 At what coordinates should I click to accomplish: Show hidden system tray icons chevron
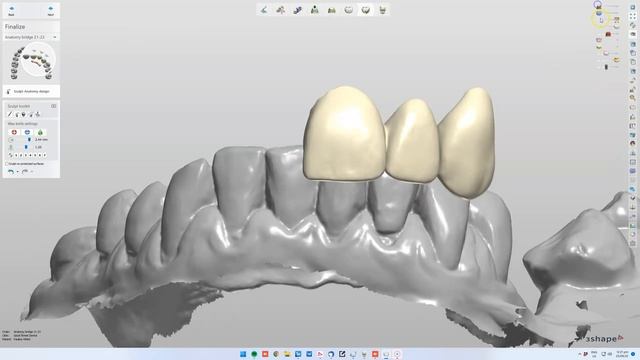(580, 354)
